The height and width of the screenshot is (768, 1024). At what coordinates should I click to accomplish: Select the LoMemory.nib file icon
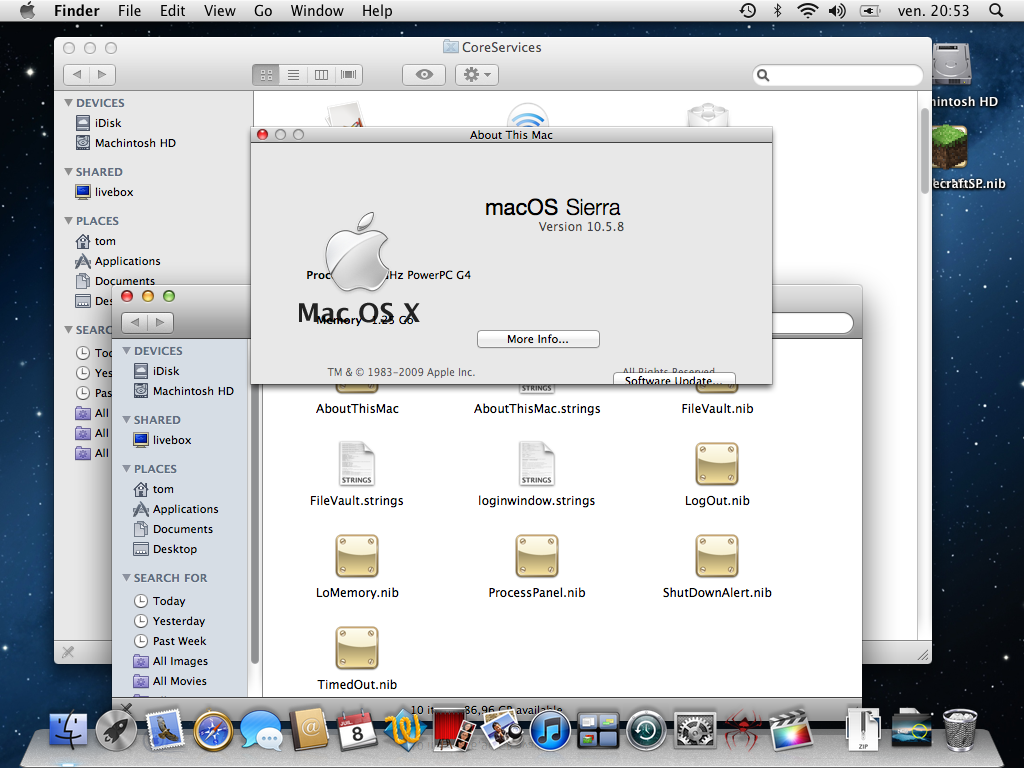(x=357, y=556)
